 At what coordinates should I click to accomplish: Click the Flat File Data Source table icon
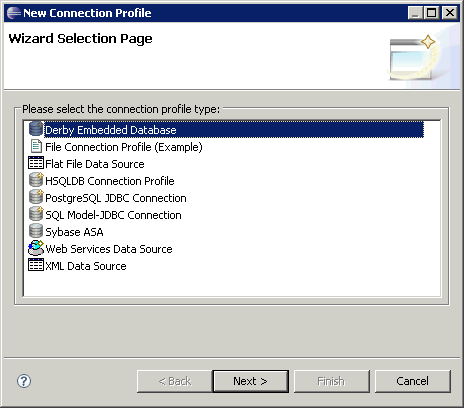coord(36,163)
